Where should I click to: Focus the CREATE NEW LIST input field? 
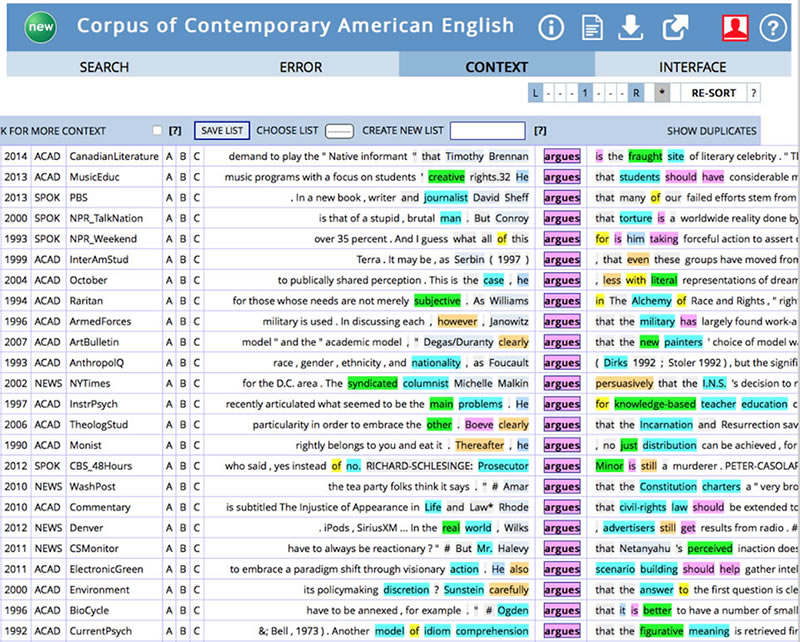[488, 131]
